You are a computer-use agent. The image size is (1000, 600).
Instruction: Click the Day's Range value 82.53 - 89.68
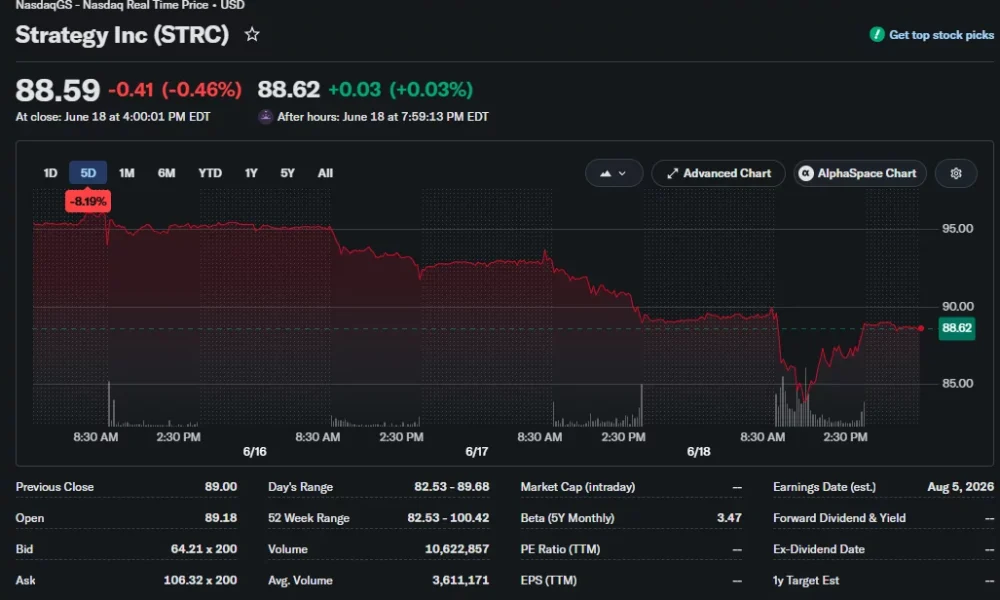tap(452, 487)
